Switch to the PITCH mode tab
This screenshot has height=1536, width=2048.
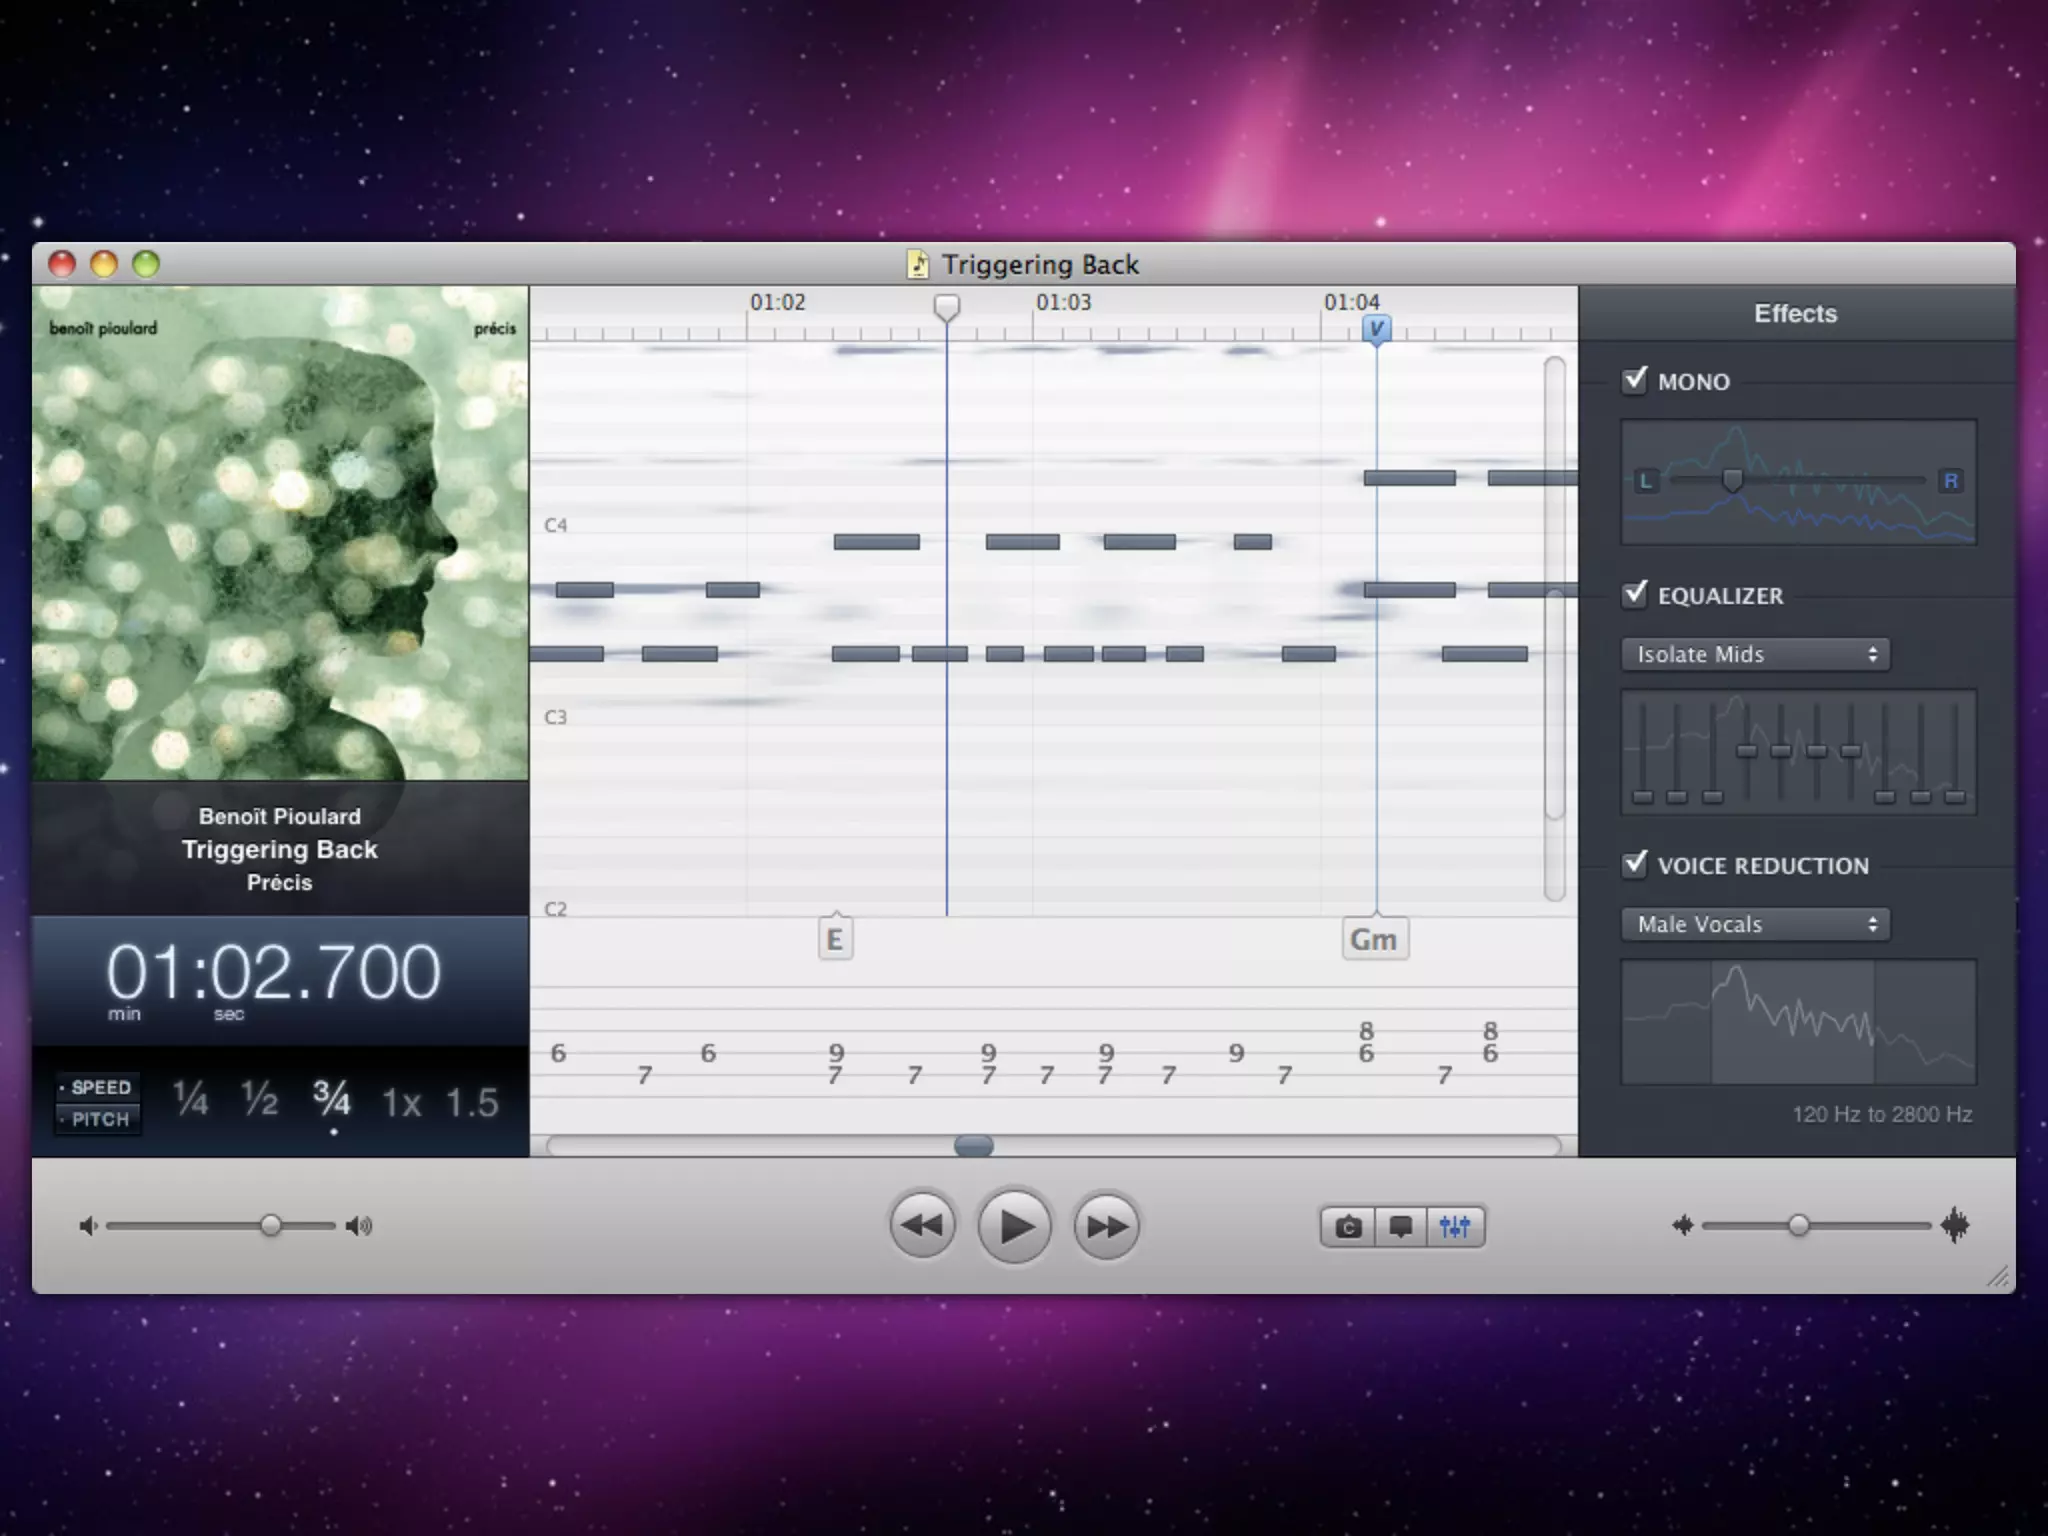[99, 1119]
